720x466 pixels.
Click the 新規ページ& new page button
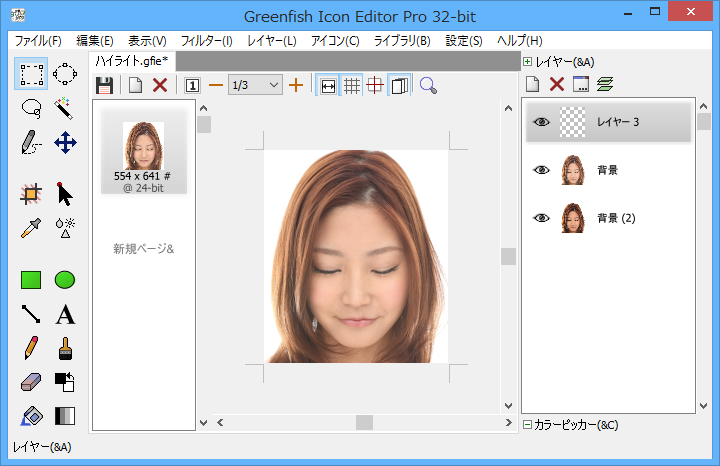click(x=143, y=248)
